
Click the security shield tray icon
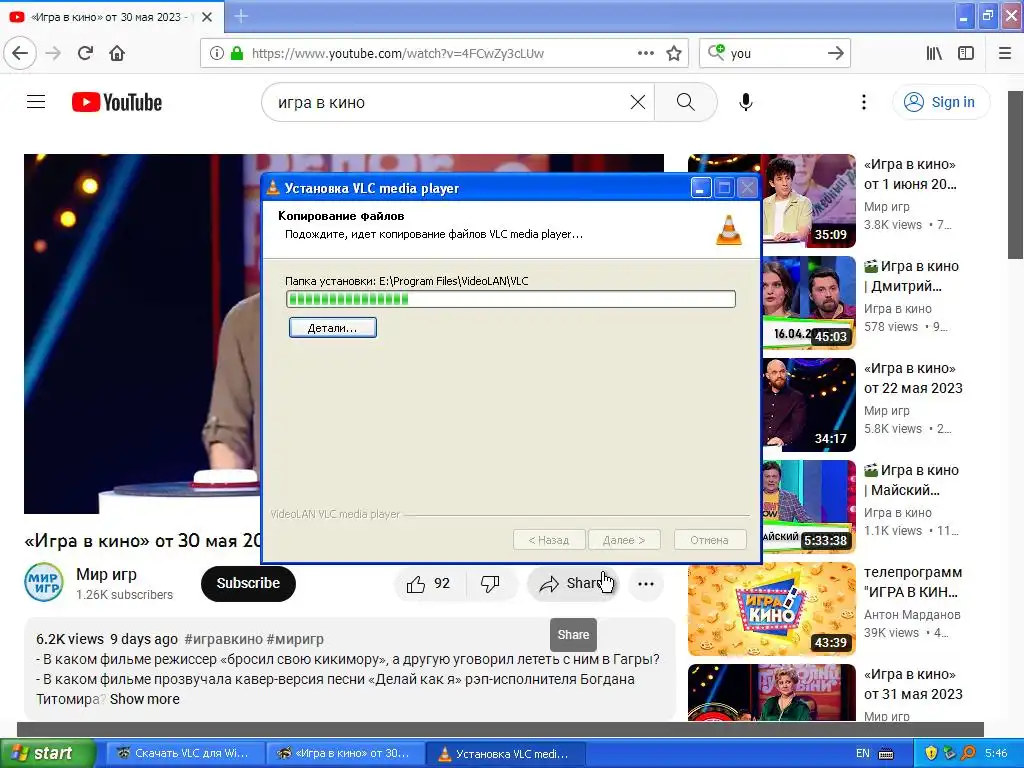click(x=931, y=753)
